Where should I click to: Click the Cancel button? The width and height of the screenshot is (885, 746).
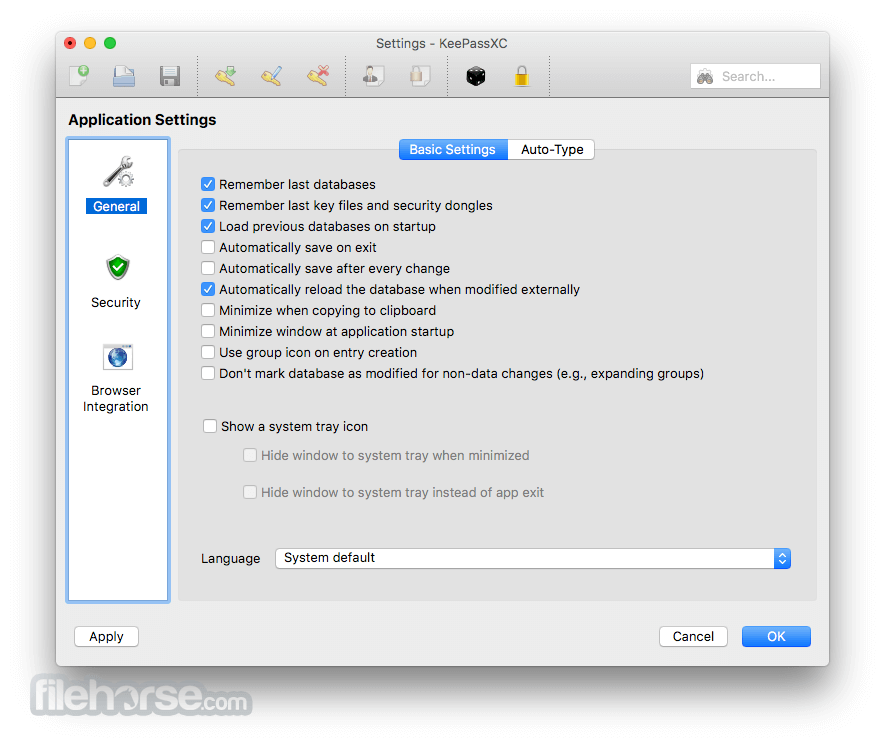[693, 637]
